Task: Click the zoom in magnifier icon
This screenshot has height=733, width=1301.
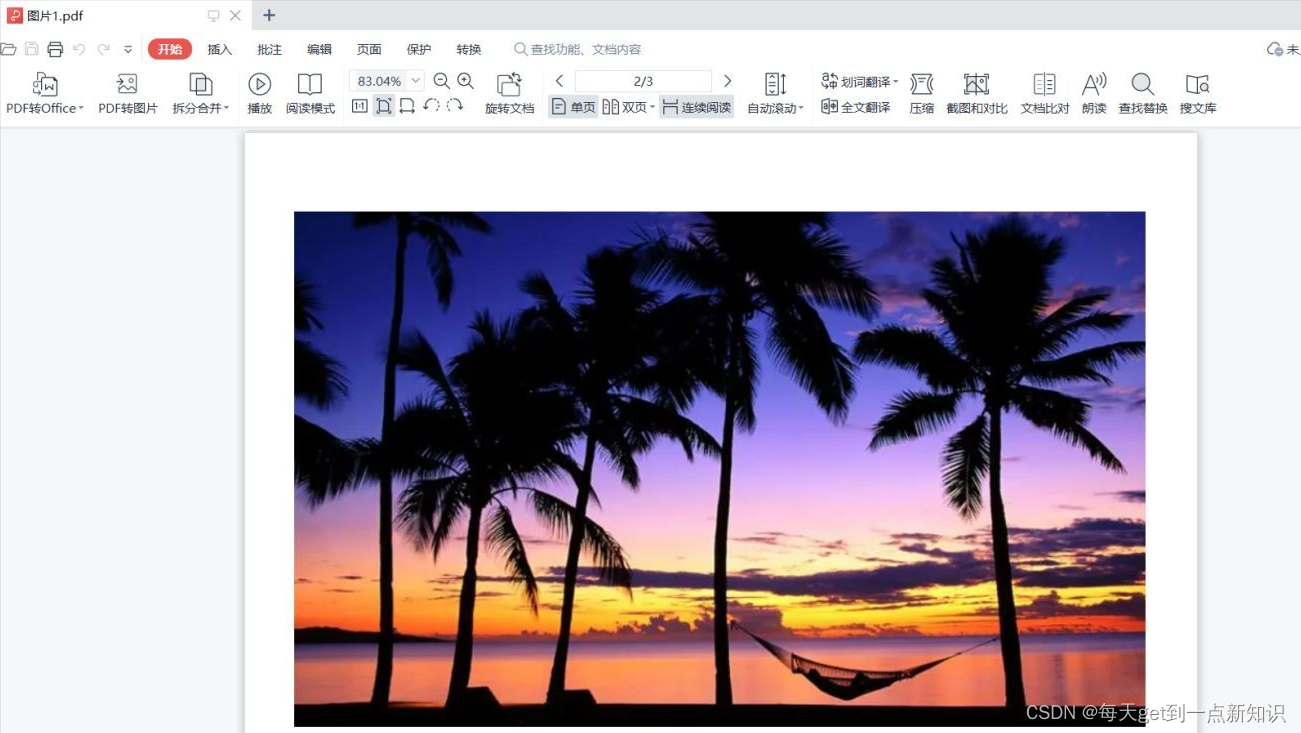Action: click(x=465, y=81)
